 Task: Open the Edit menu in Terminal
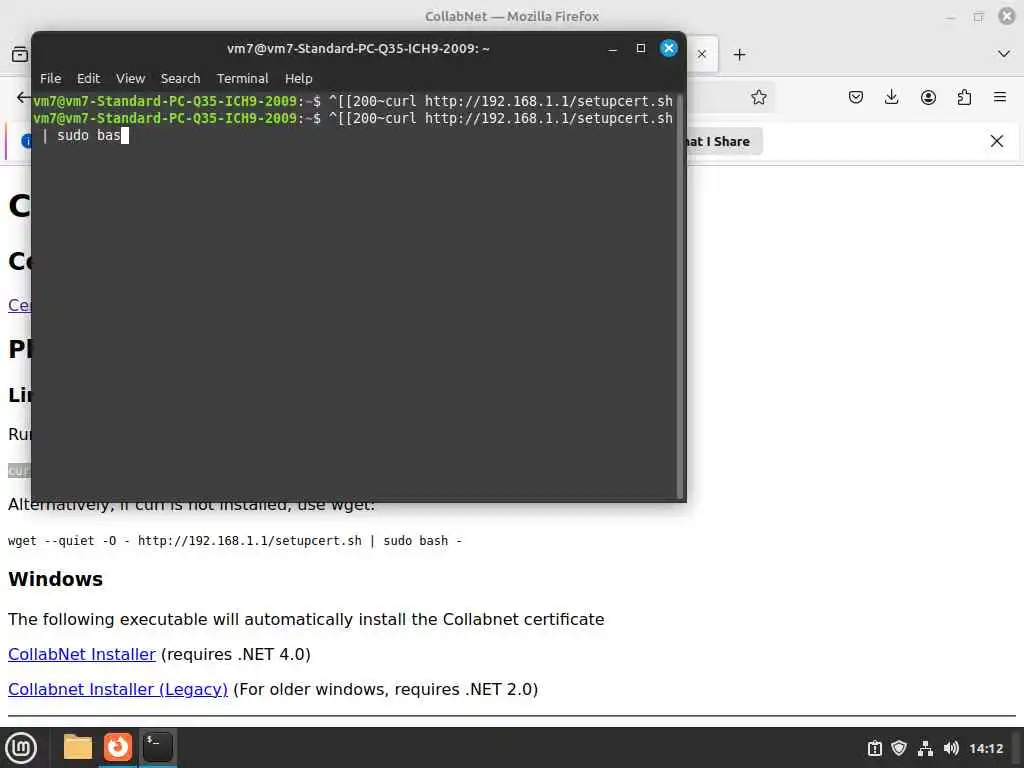click(88, 78)
